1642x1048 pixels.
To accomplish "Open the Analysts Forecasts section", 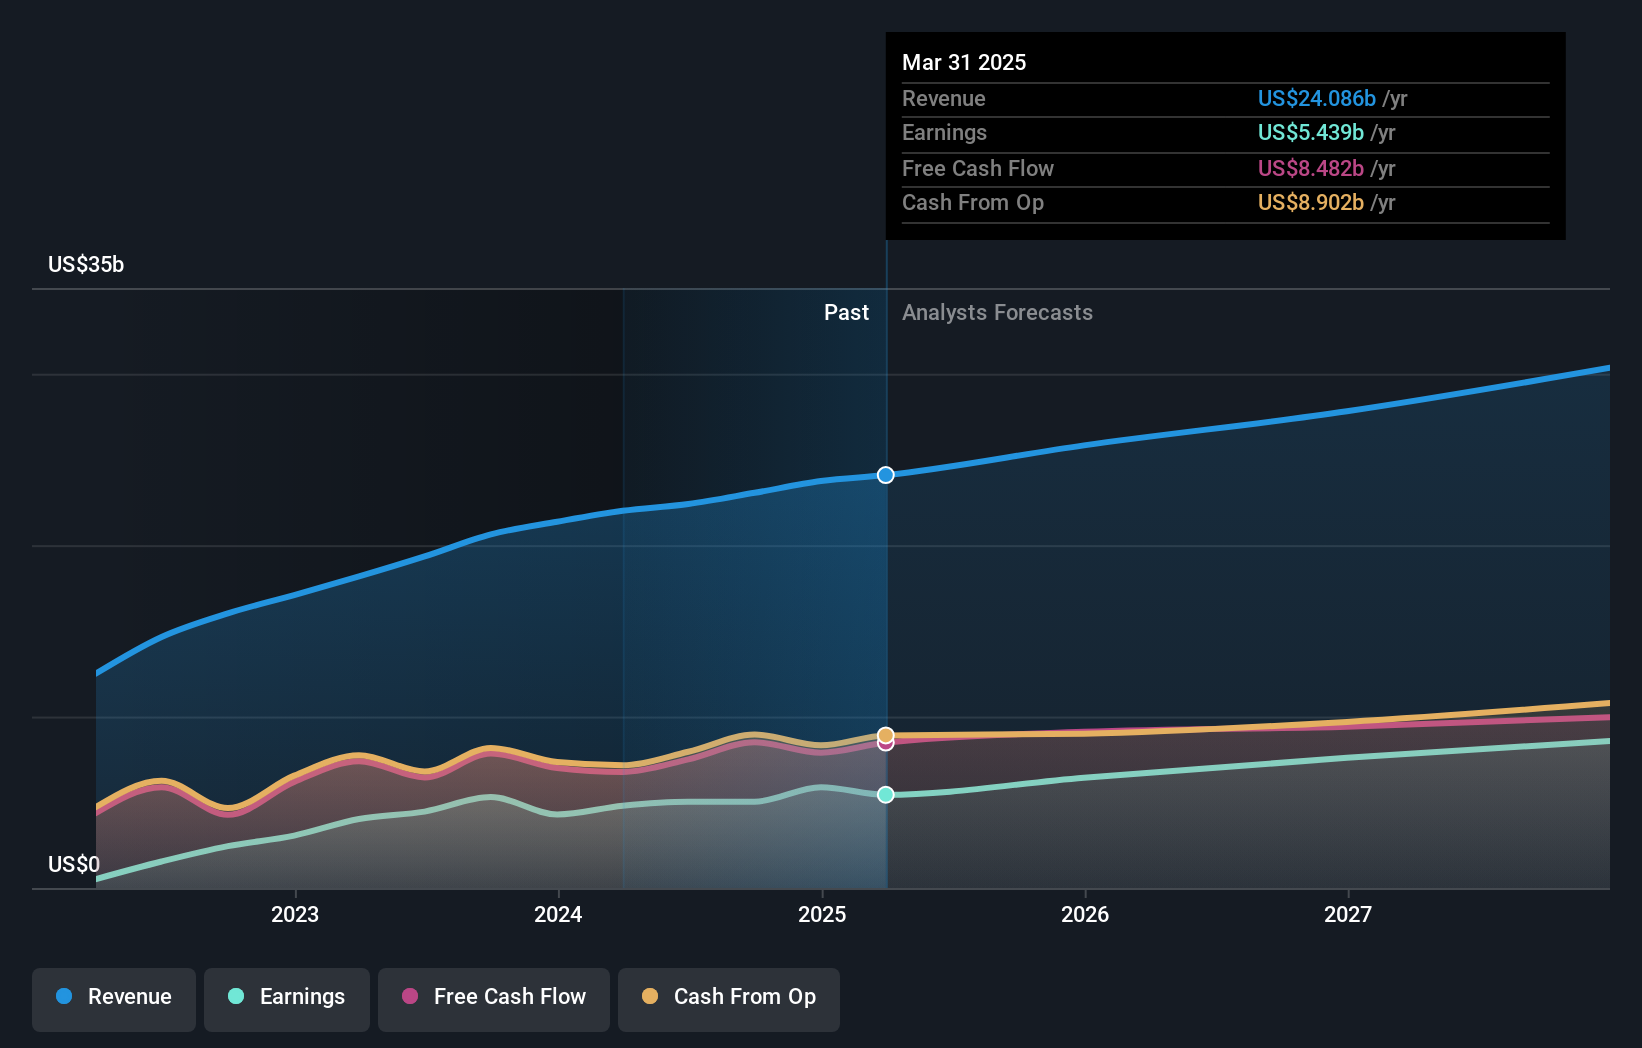I will click(x=997, y=312).
